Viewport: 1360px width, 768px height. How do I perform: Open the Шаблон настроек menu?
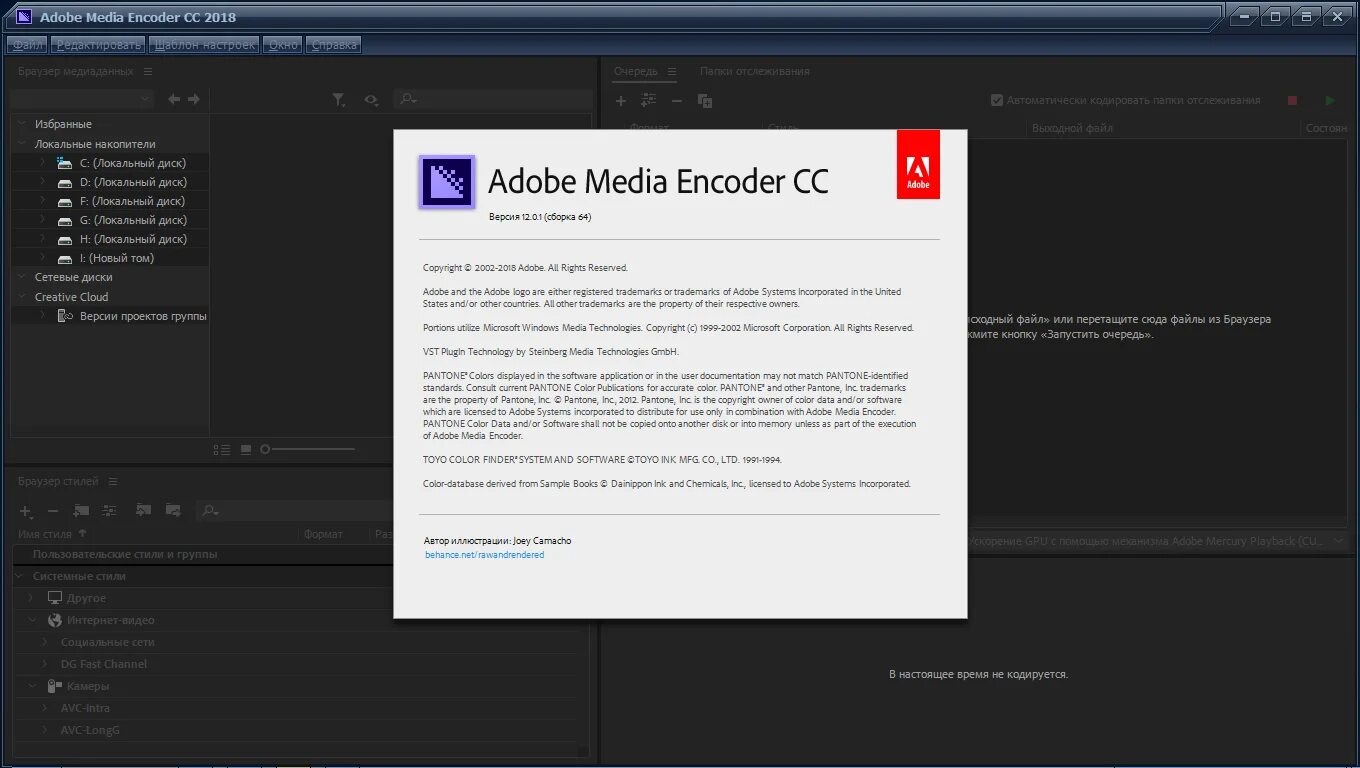pyautogui.click(x=204, y=45)
